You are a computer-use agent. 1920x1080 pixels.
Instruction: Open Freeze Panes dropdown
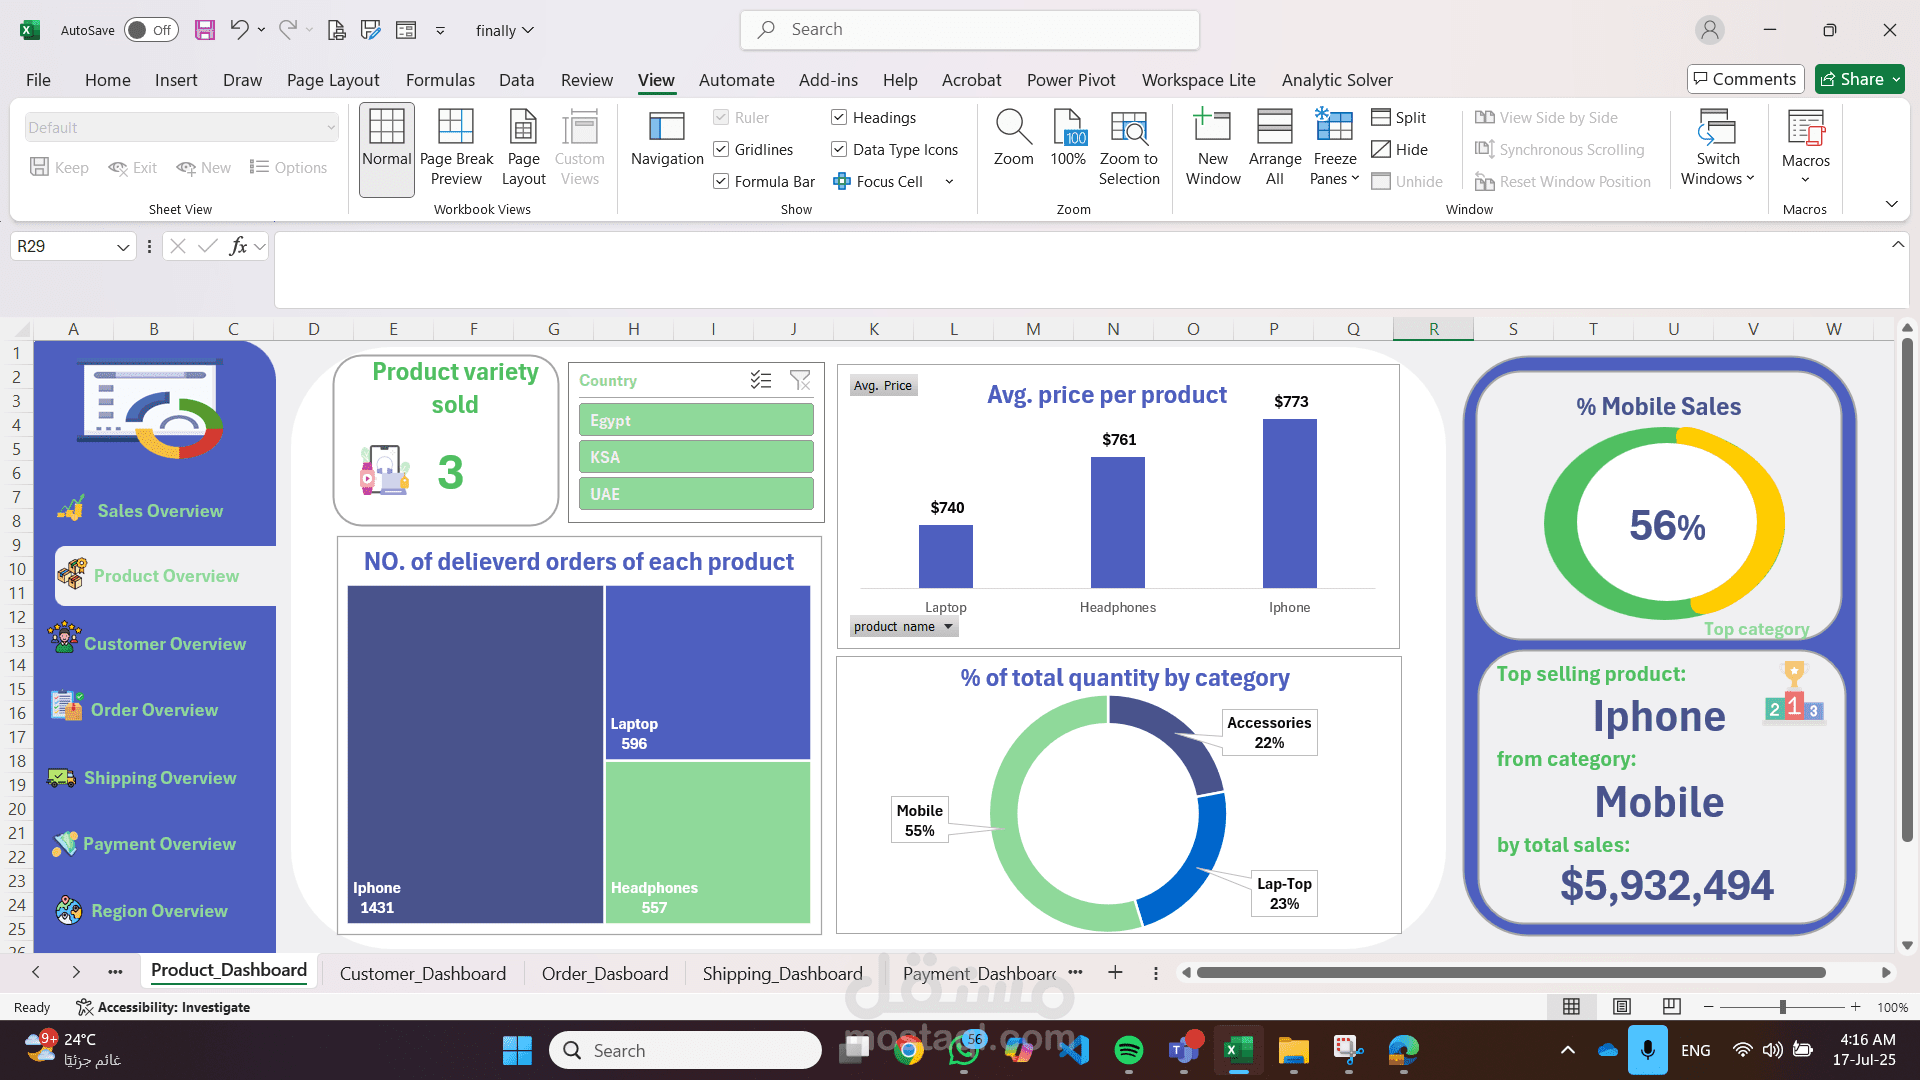tap(1335, 149)
